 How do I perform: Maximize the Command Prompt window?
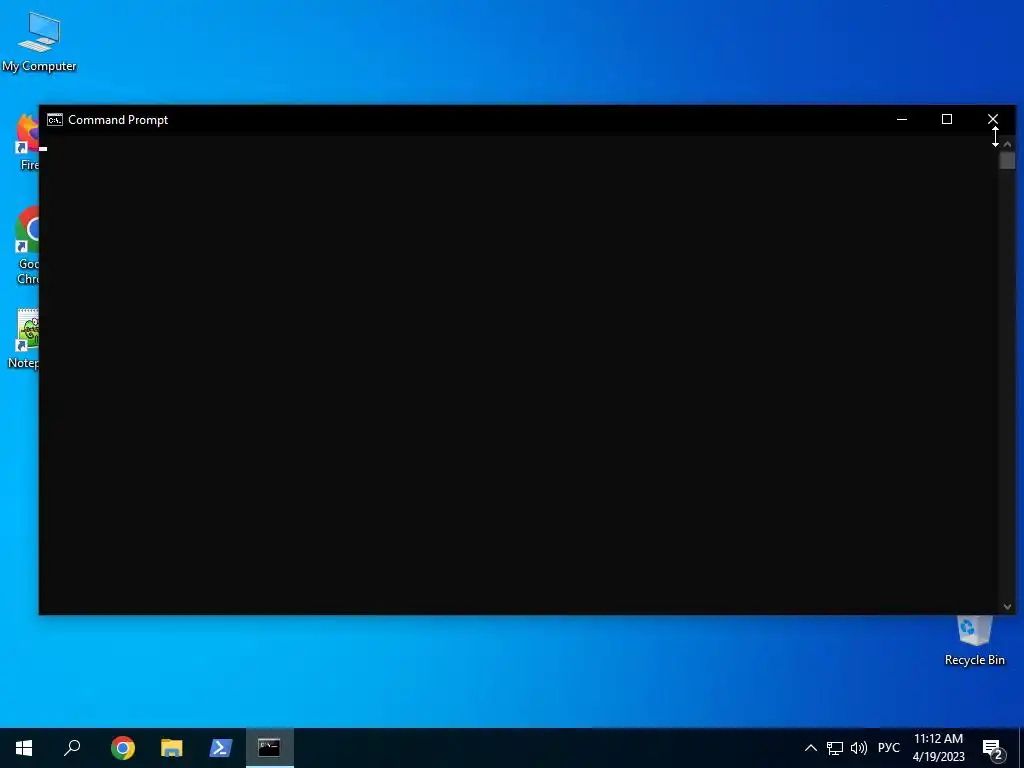pos(947,120)
